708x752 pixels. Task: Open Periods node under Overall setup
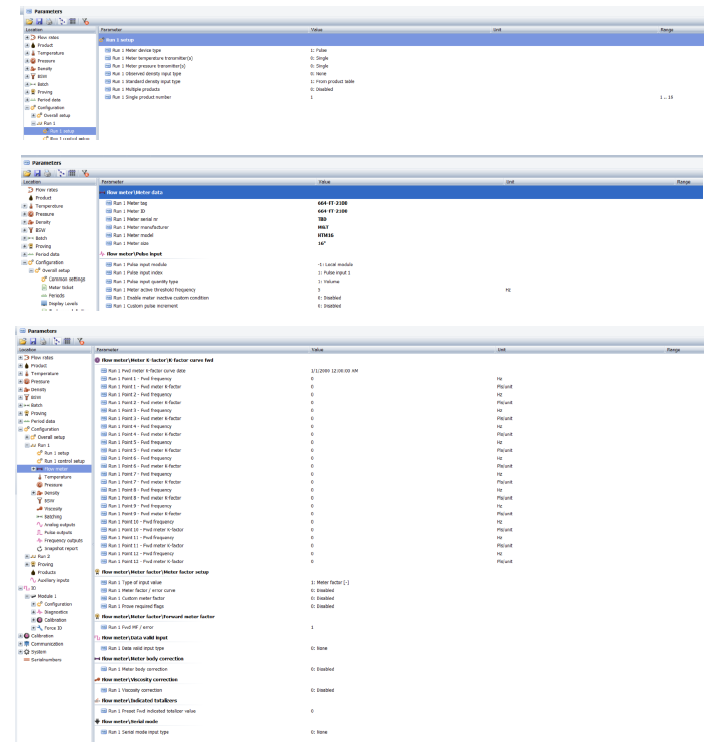point(57,295)
